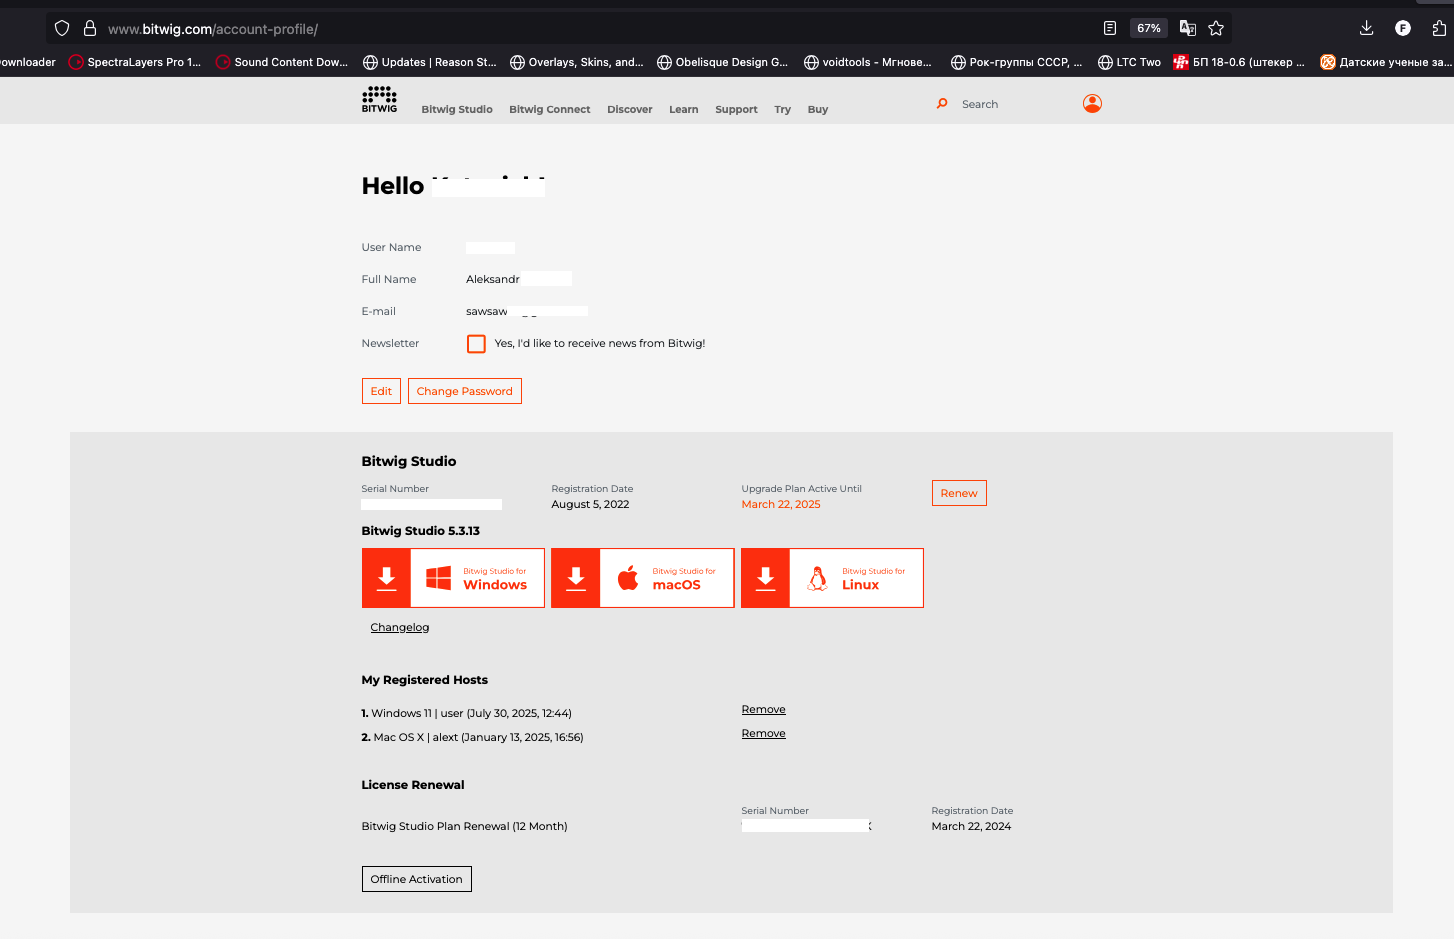Open Updates Reason Studios bookmark

point(430,62)
